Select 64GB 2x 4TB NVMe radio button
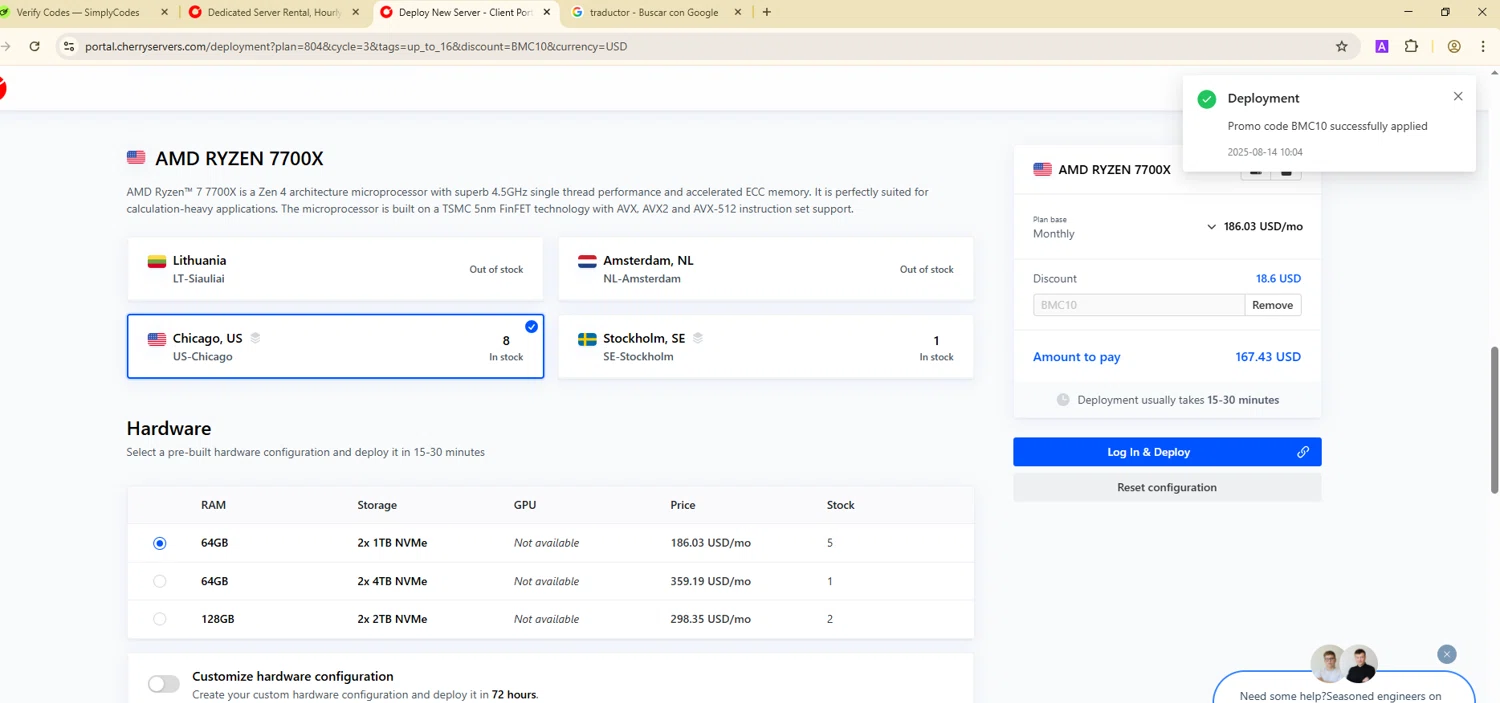 point(160,581)
